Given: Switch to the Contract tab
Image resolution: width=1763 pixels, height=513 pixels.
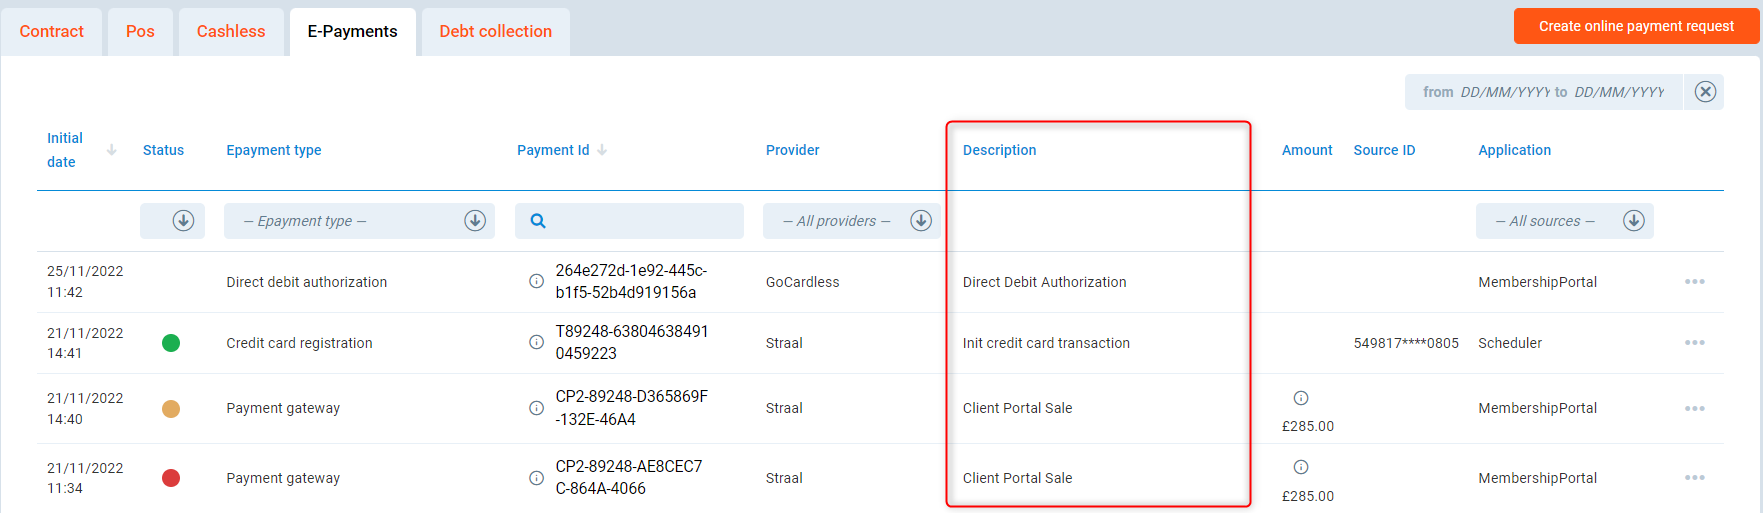Looking at the screenshot, I should click(51, 31).
